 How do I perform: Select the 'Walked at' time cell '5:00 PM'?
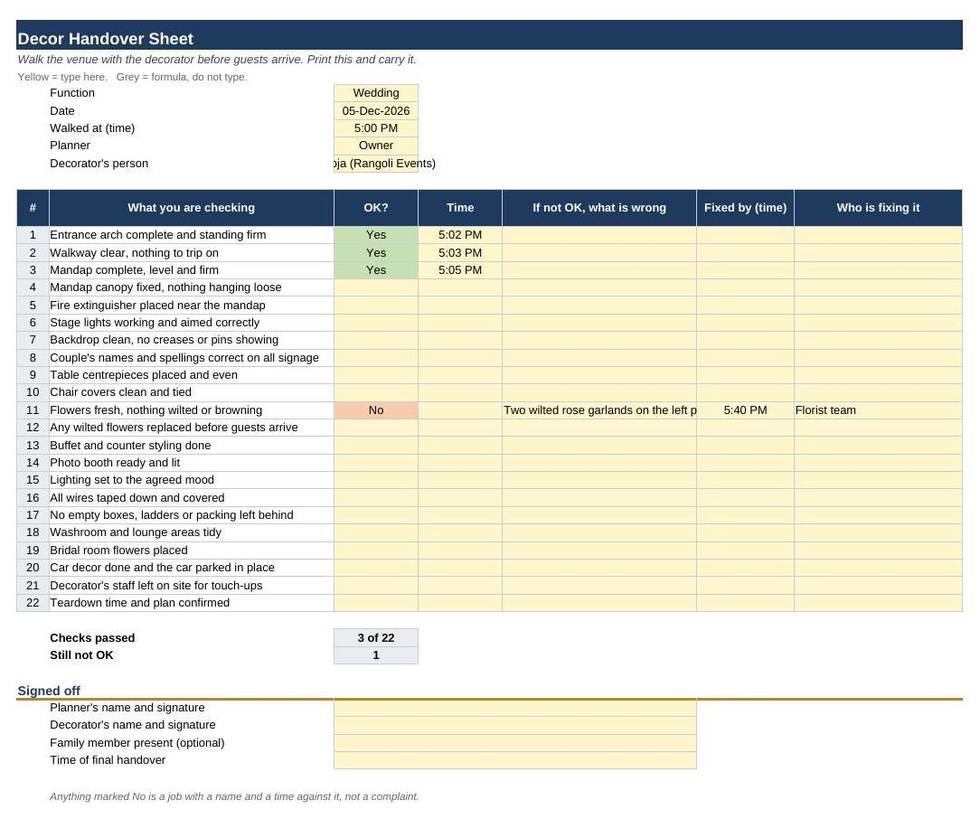(376, 128)
